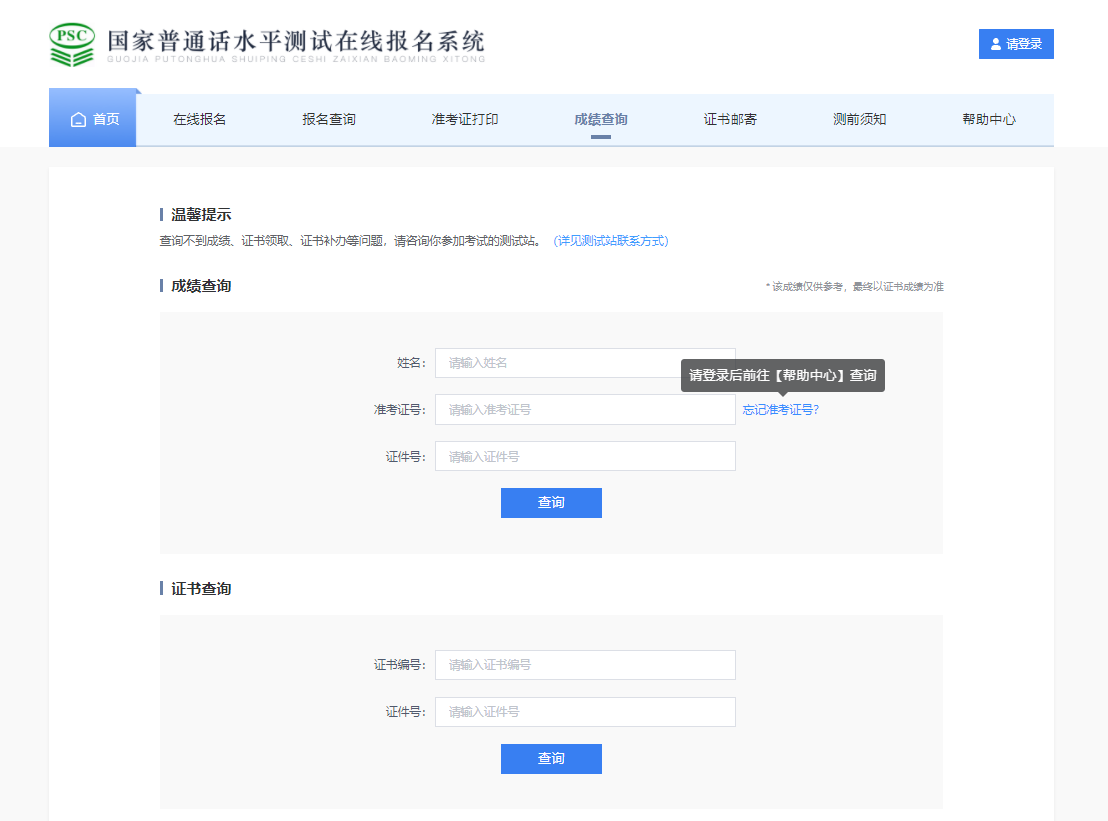This screenshot has height=821, width=1108.
Task: Navigate to 证书邮寄 section
Action: coord(730,120)
